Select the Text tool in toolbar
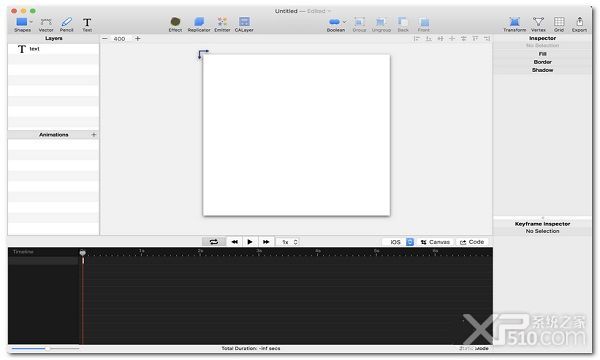 coord(87,24)
